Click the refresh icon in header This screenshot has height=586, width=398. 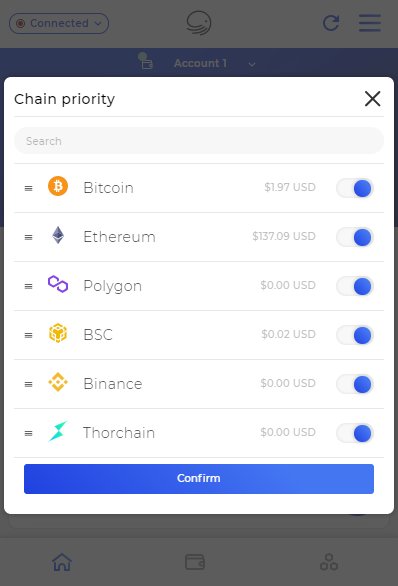click(331, 23)
